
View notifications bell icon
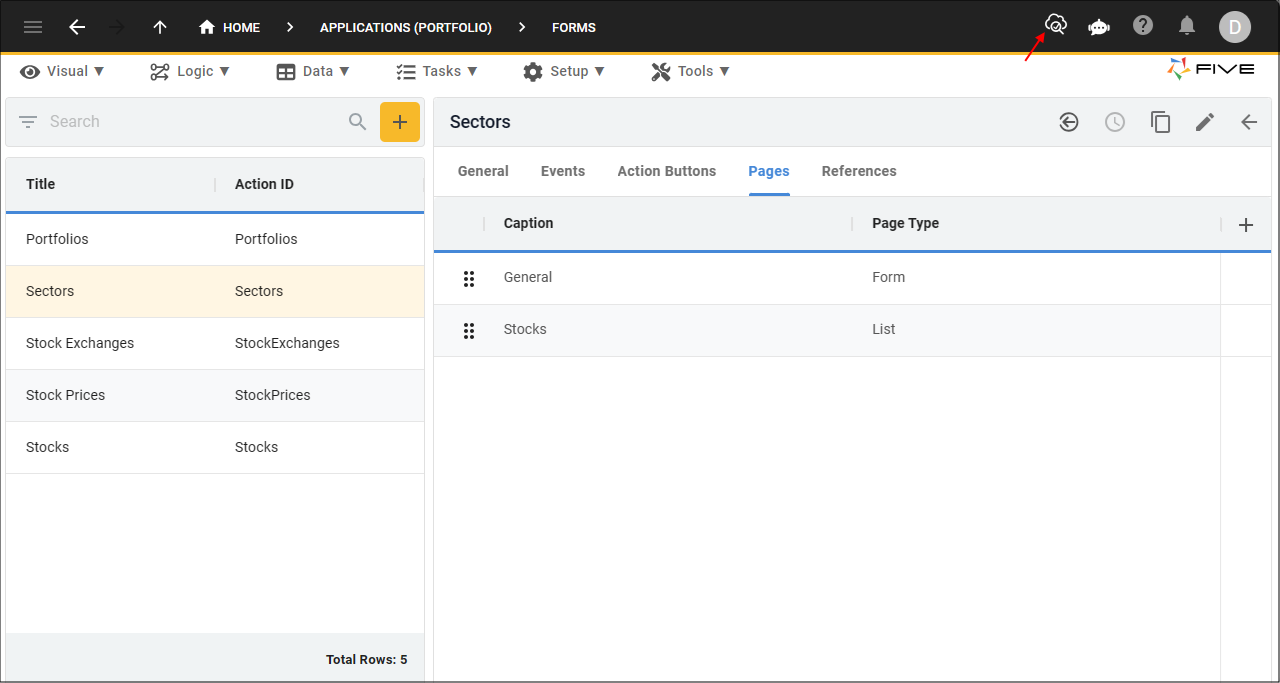coord(1187,25)
